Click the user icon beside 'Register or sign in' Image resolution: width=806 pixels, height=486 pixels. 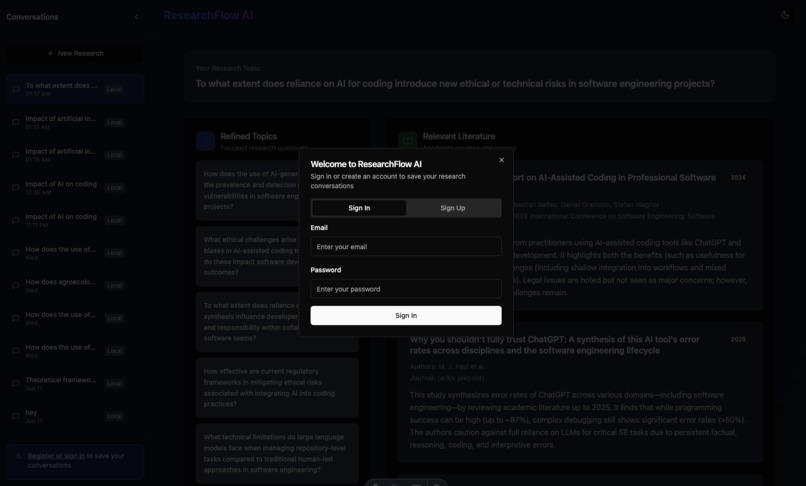pos(18,456)
